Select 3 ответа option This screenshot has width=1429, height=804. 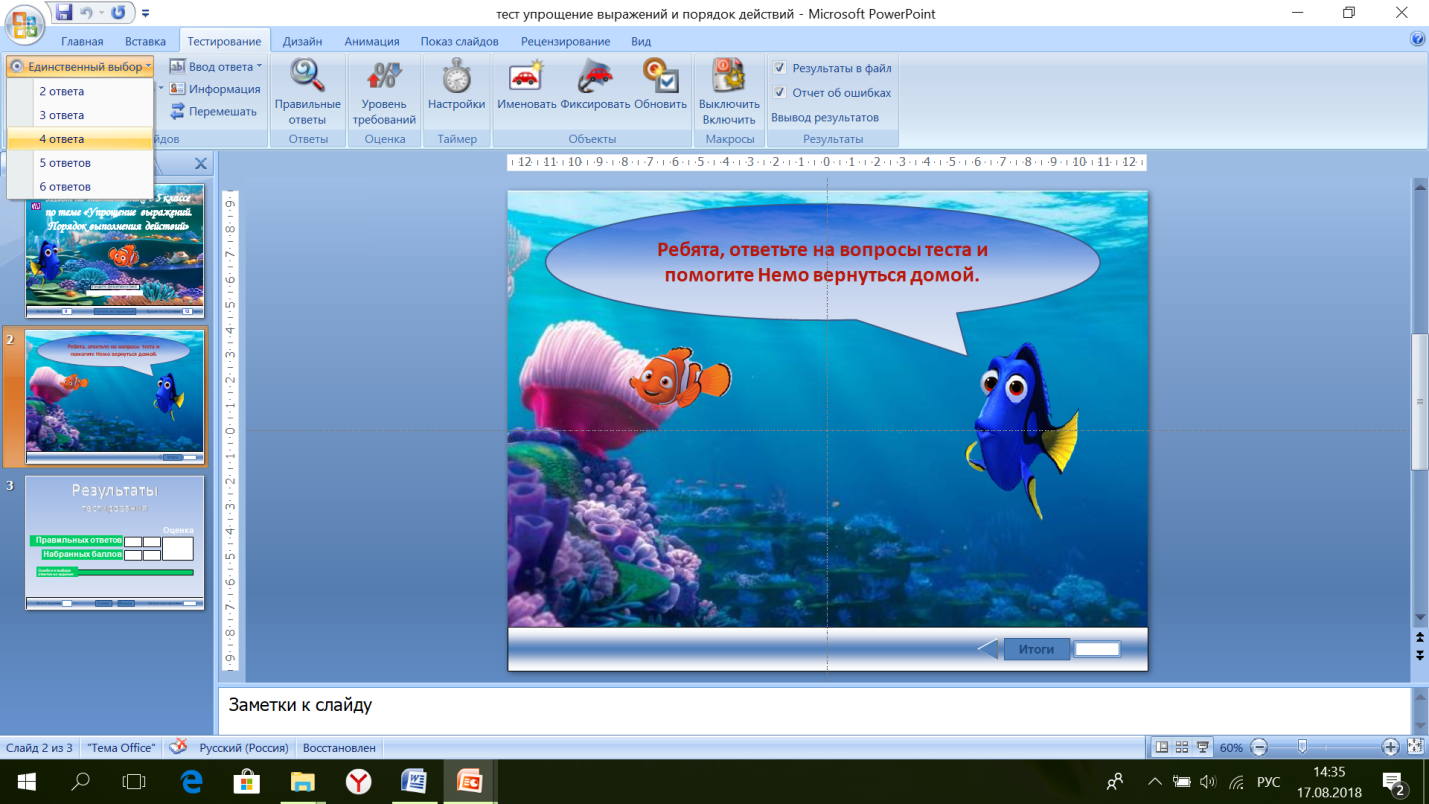[x=80, y=115]
